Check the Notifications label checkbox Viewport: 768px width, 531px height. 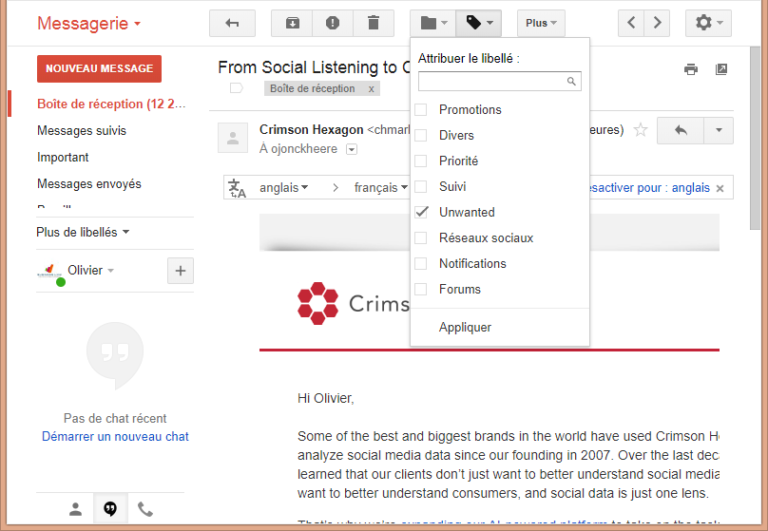[421, 264]
